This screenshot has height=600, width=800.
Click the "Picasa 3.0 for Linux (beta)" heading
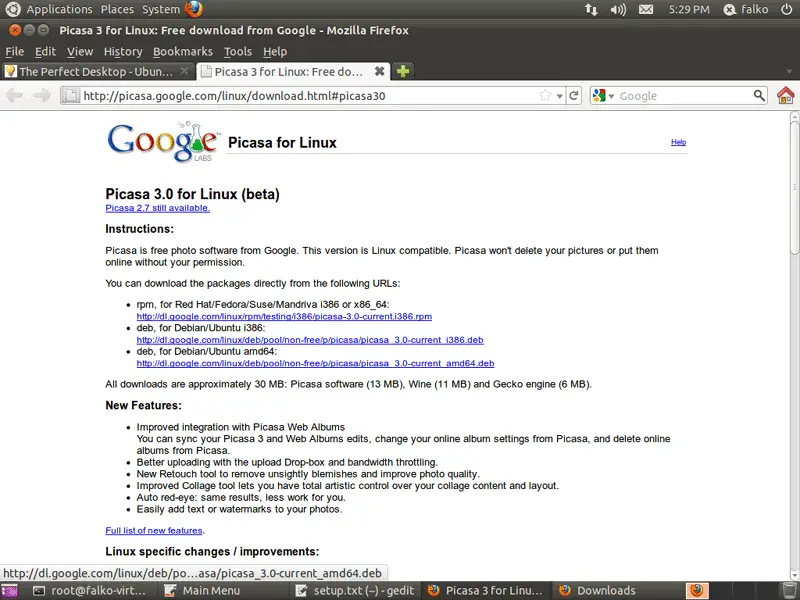192,194
